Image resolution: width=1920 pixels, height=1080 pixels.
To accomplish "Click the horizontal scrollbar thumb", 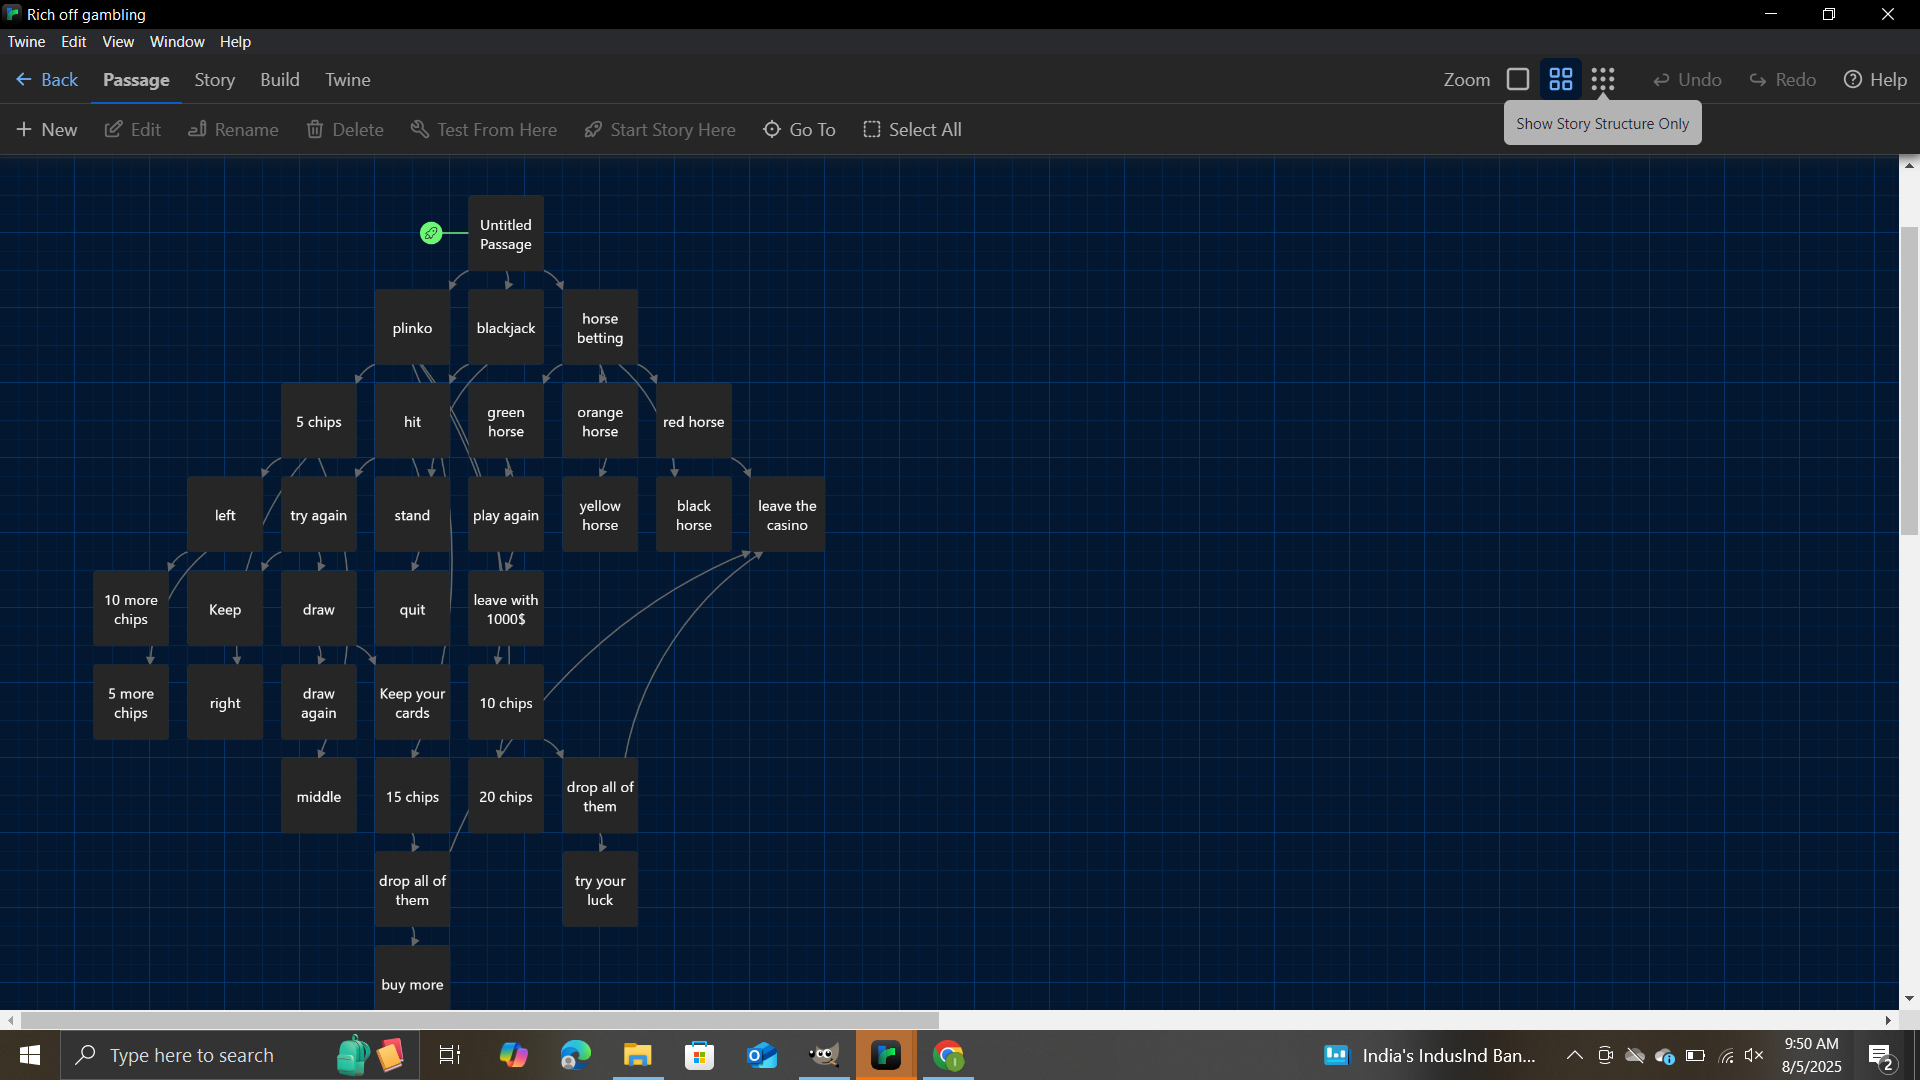I will click(480, 1020).
